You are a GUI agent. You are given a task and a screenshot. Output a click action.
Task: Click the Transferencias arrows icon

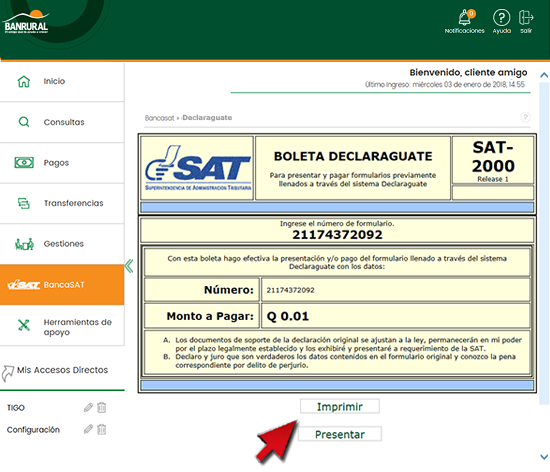point(24,203)
